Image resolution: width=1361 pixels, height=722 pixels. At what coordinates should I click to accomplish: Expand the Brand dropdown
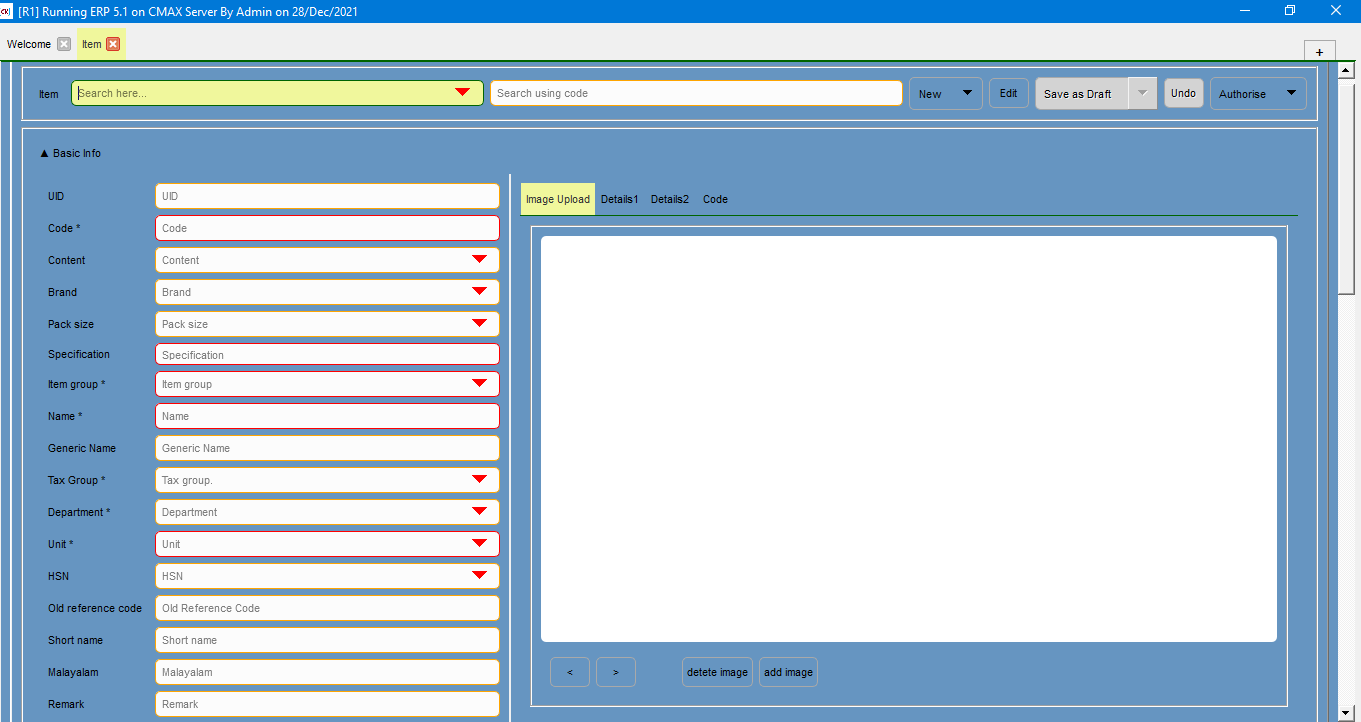pos(479,292)
